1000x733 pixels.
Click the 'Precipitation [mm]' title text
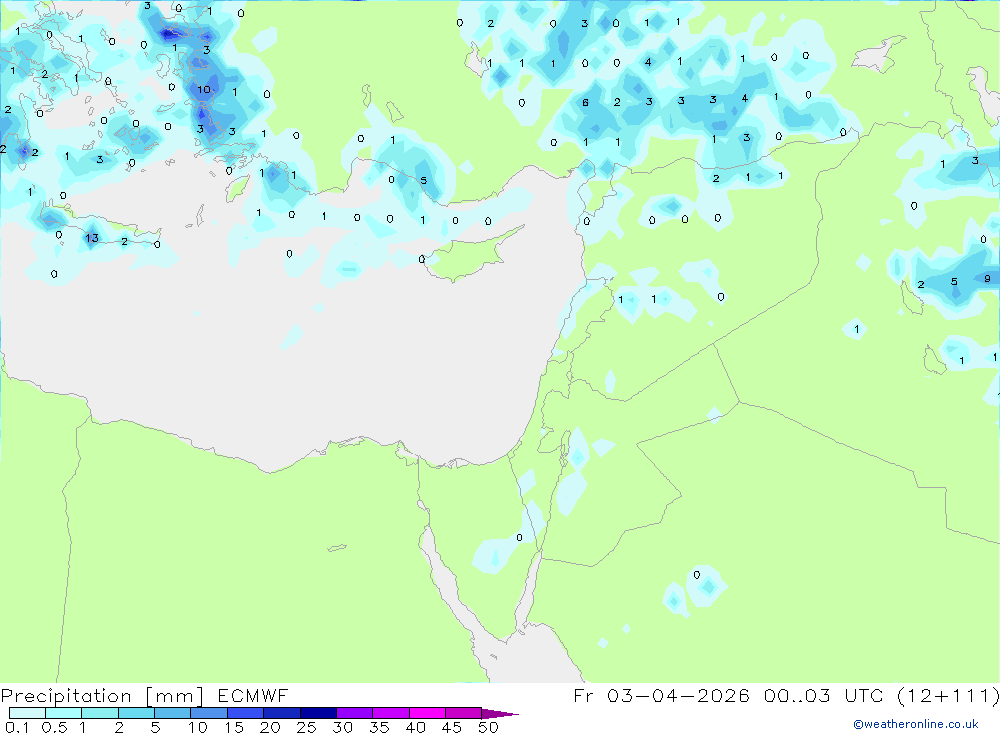(102, 696)
